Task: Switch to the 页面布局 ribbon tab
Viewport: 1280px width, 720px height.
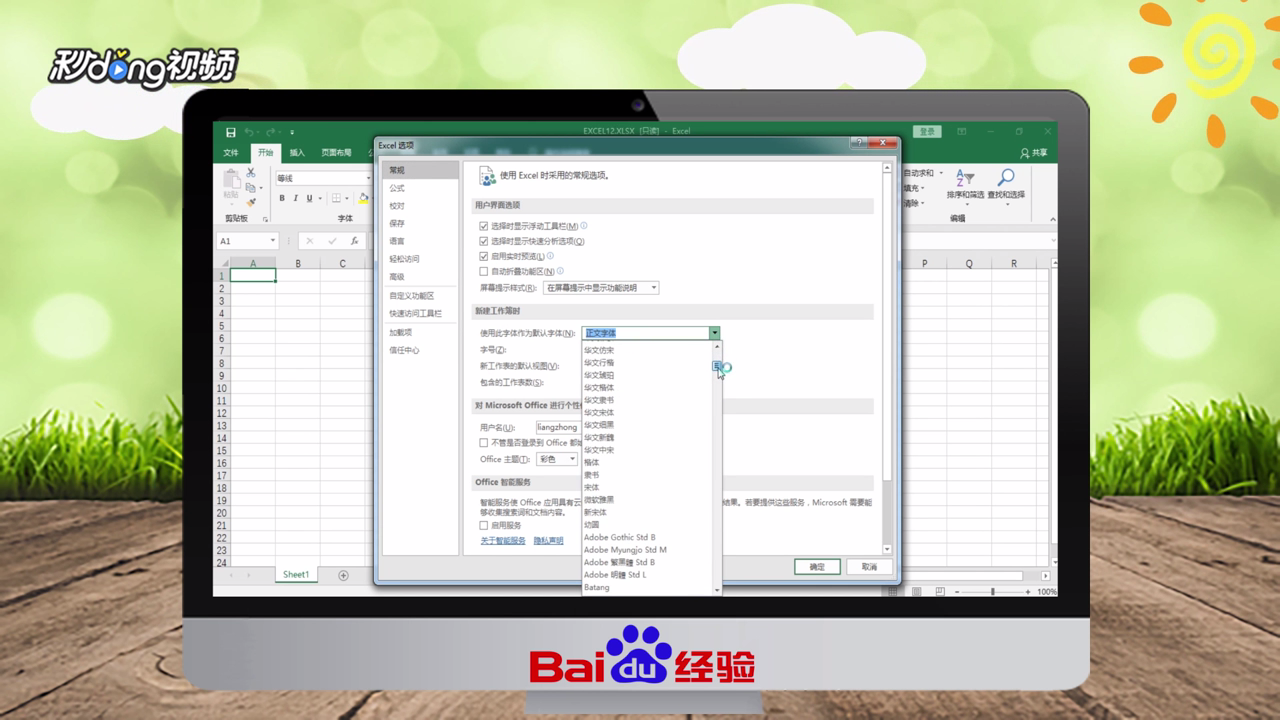Action: [x=336, y=153]
